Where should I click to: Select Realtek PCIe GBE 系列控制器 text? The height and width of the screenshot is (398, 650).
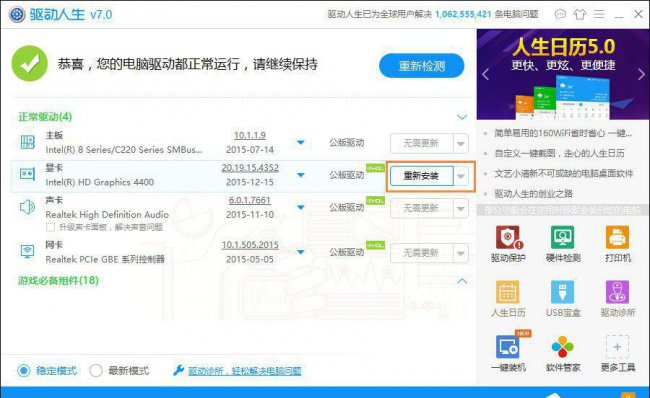click(105, 259)
